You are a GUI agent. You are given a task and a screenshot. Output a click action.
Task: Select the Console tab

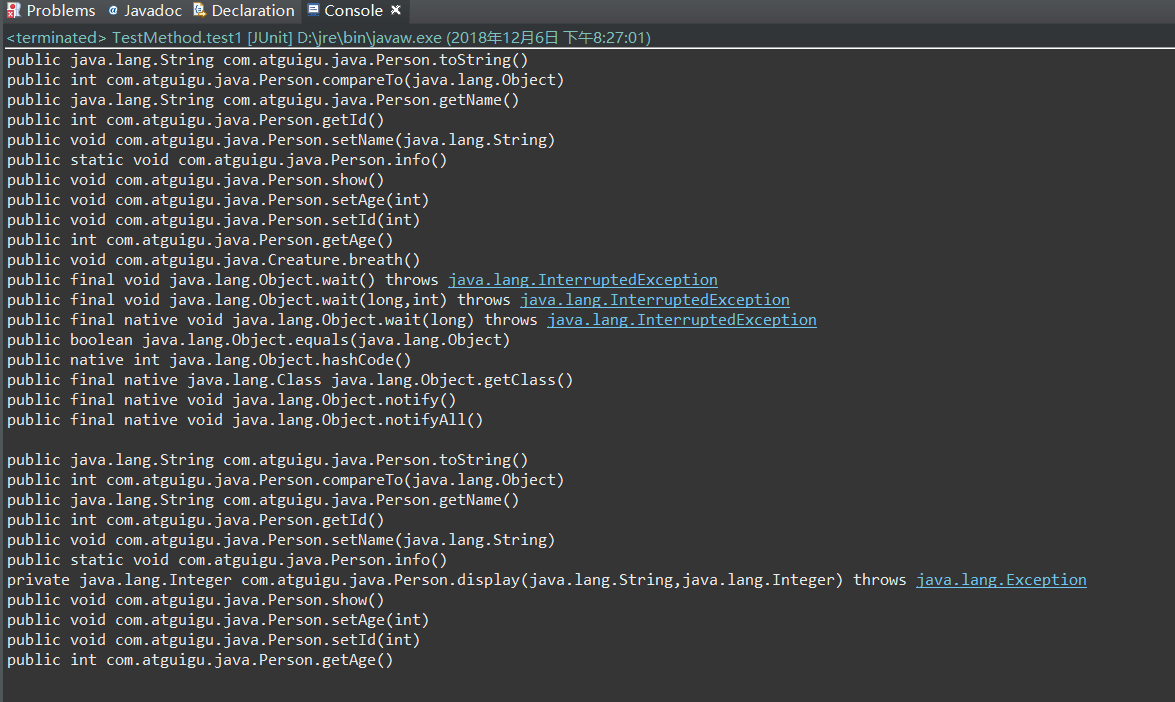tap(354, 10)
